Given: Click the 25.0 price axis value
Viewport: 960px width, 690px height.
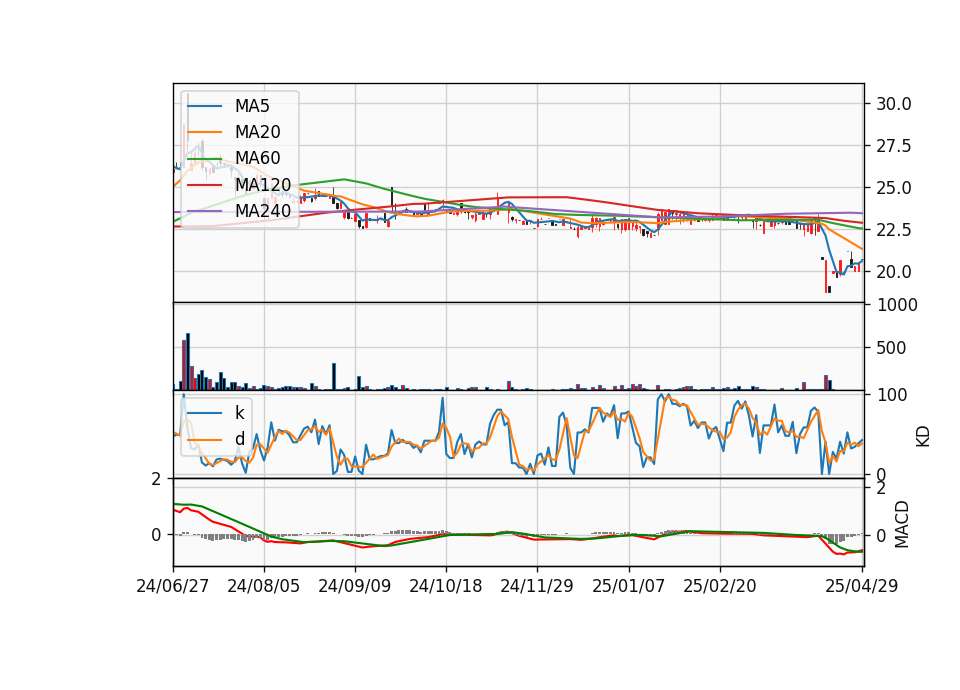Looking at the screenshot, I should coord(893,188).
